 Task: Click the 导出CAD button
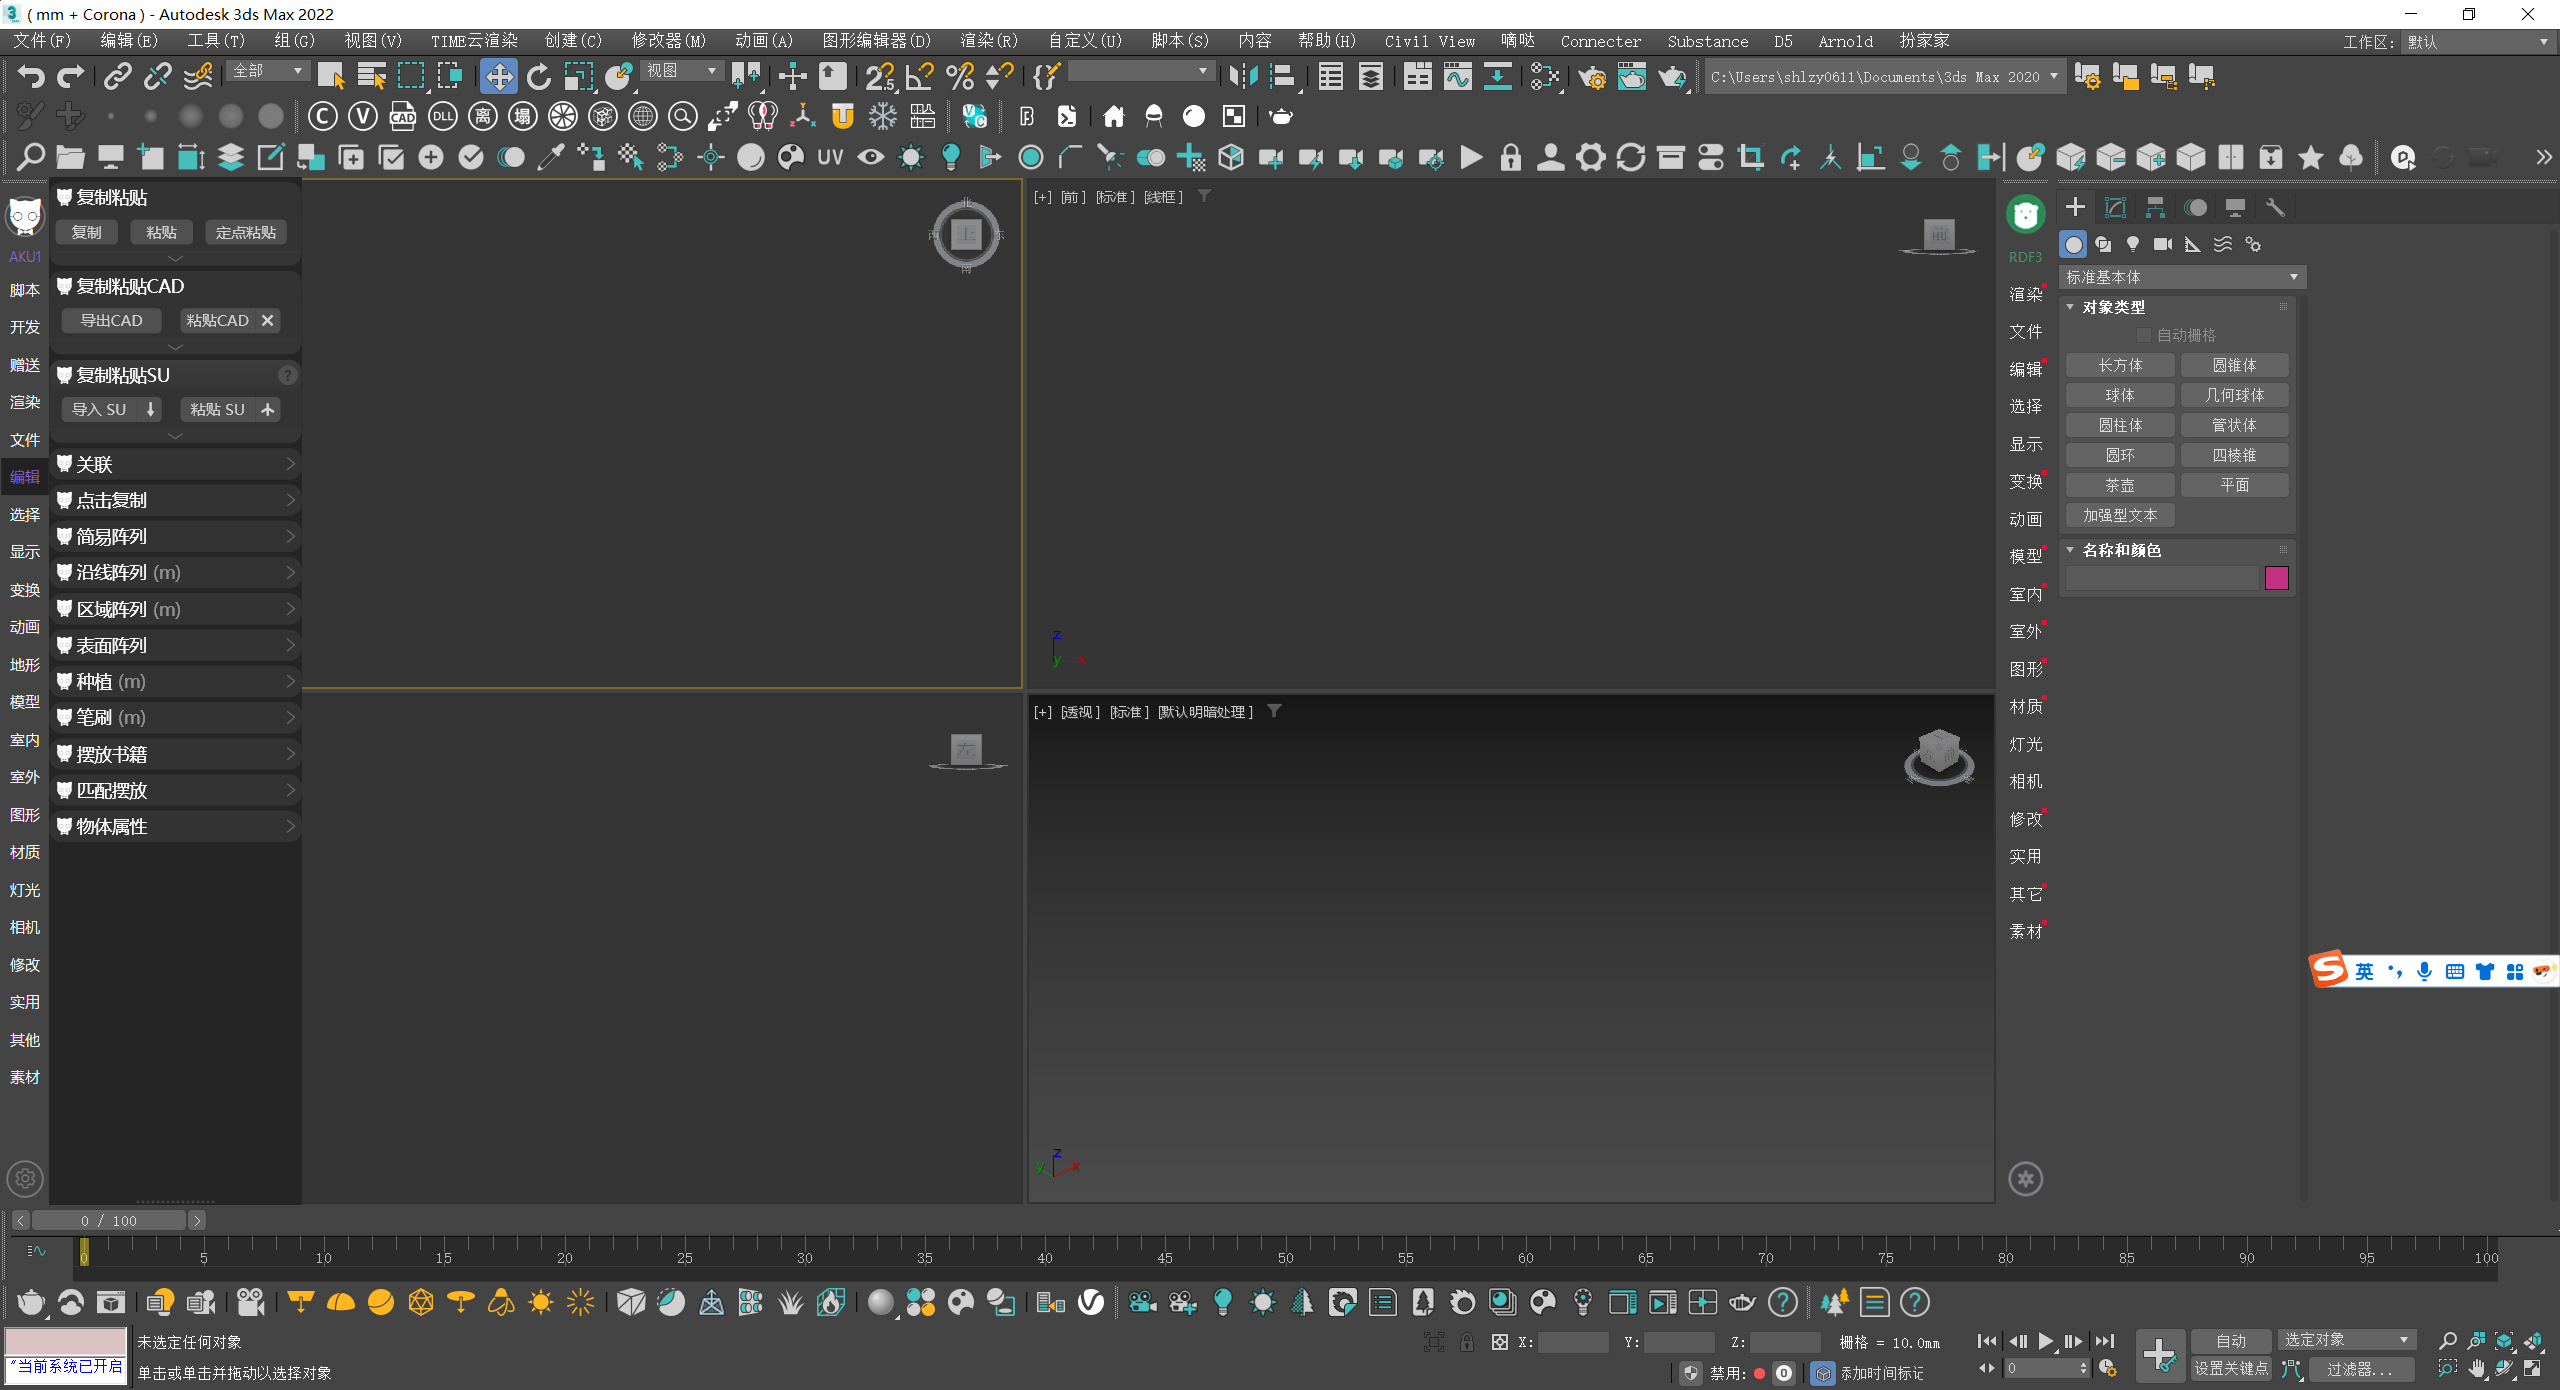(x=111, y=320)
